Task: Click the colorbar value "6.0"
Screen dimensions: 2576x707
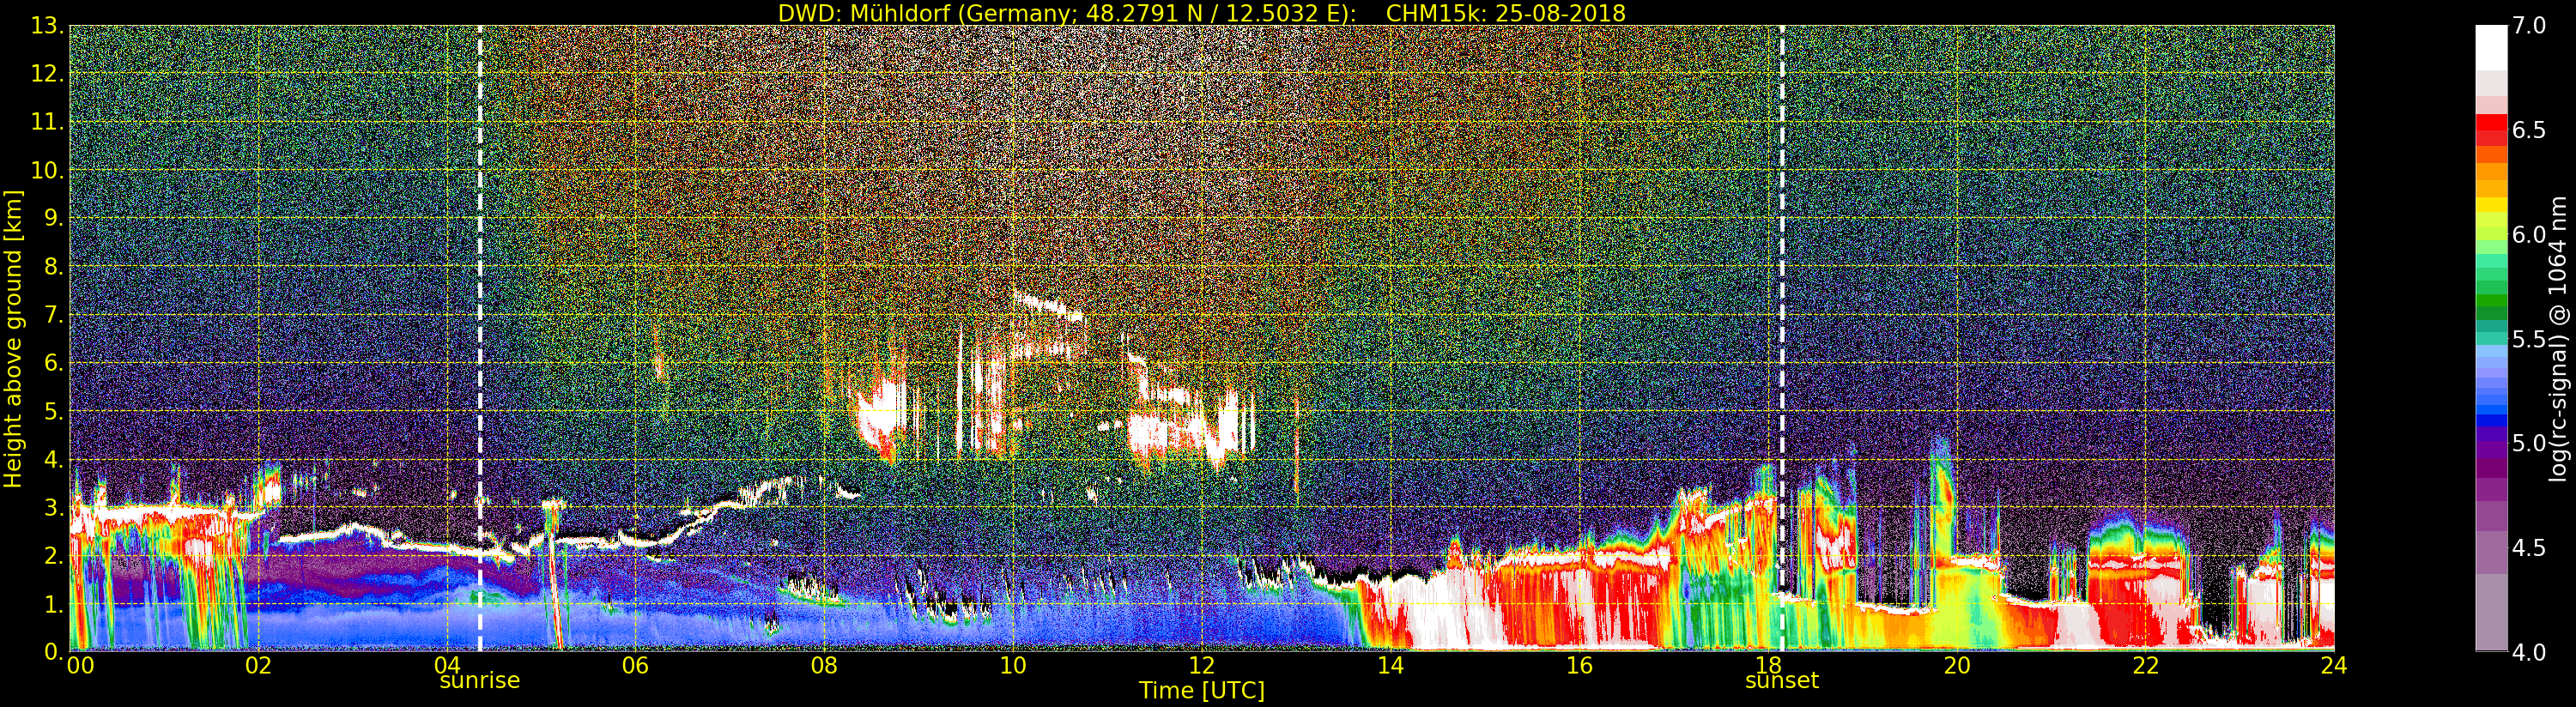Action: coord(2529,235)
